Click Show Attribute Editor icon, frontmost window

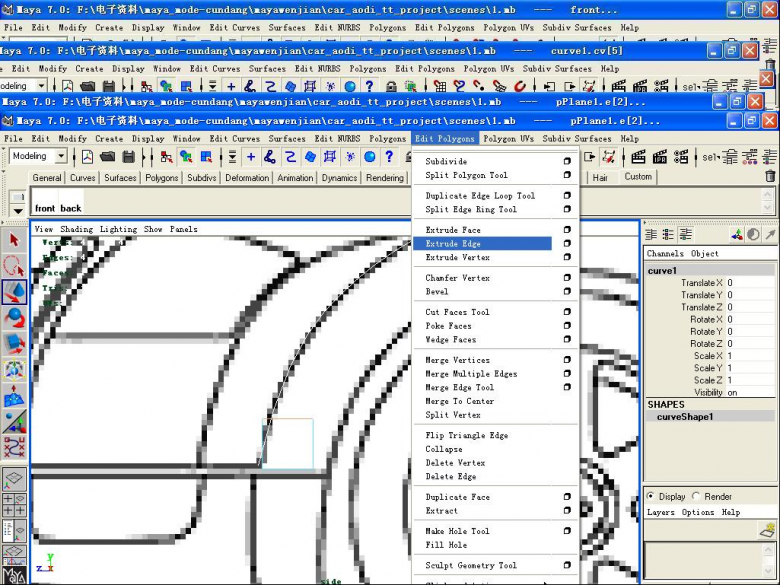(x=730, y=157)
